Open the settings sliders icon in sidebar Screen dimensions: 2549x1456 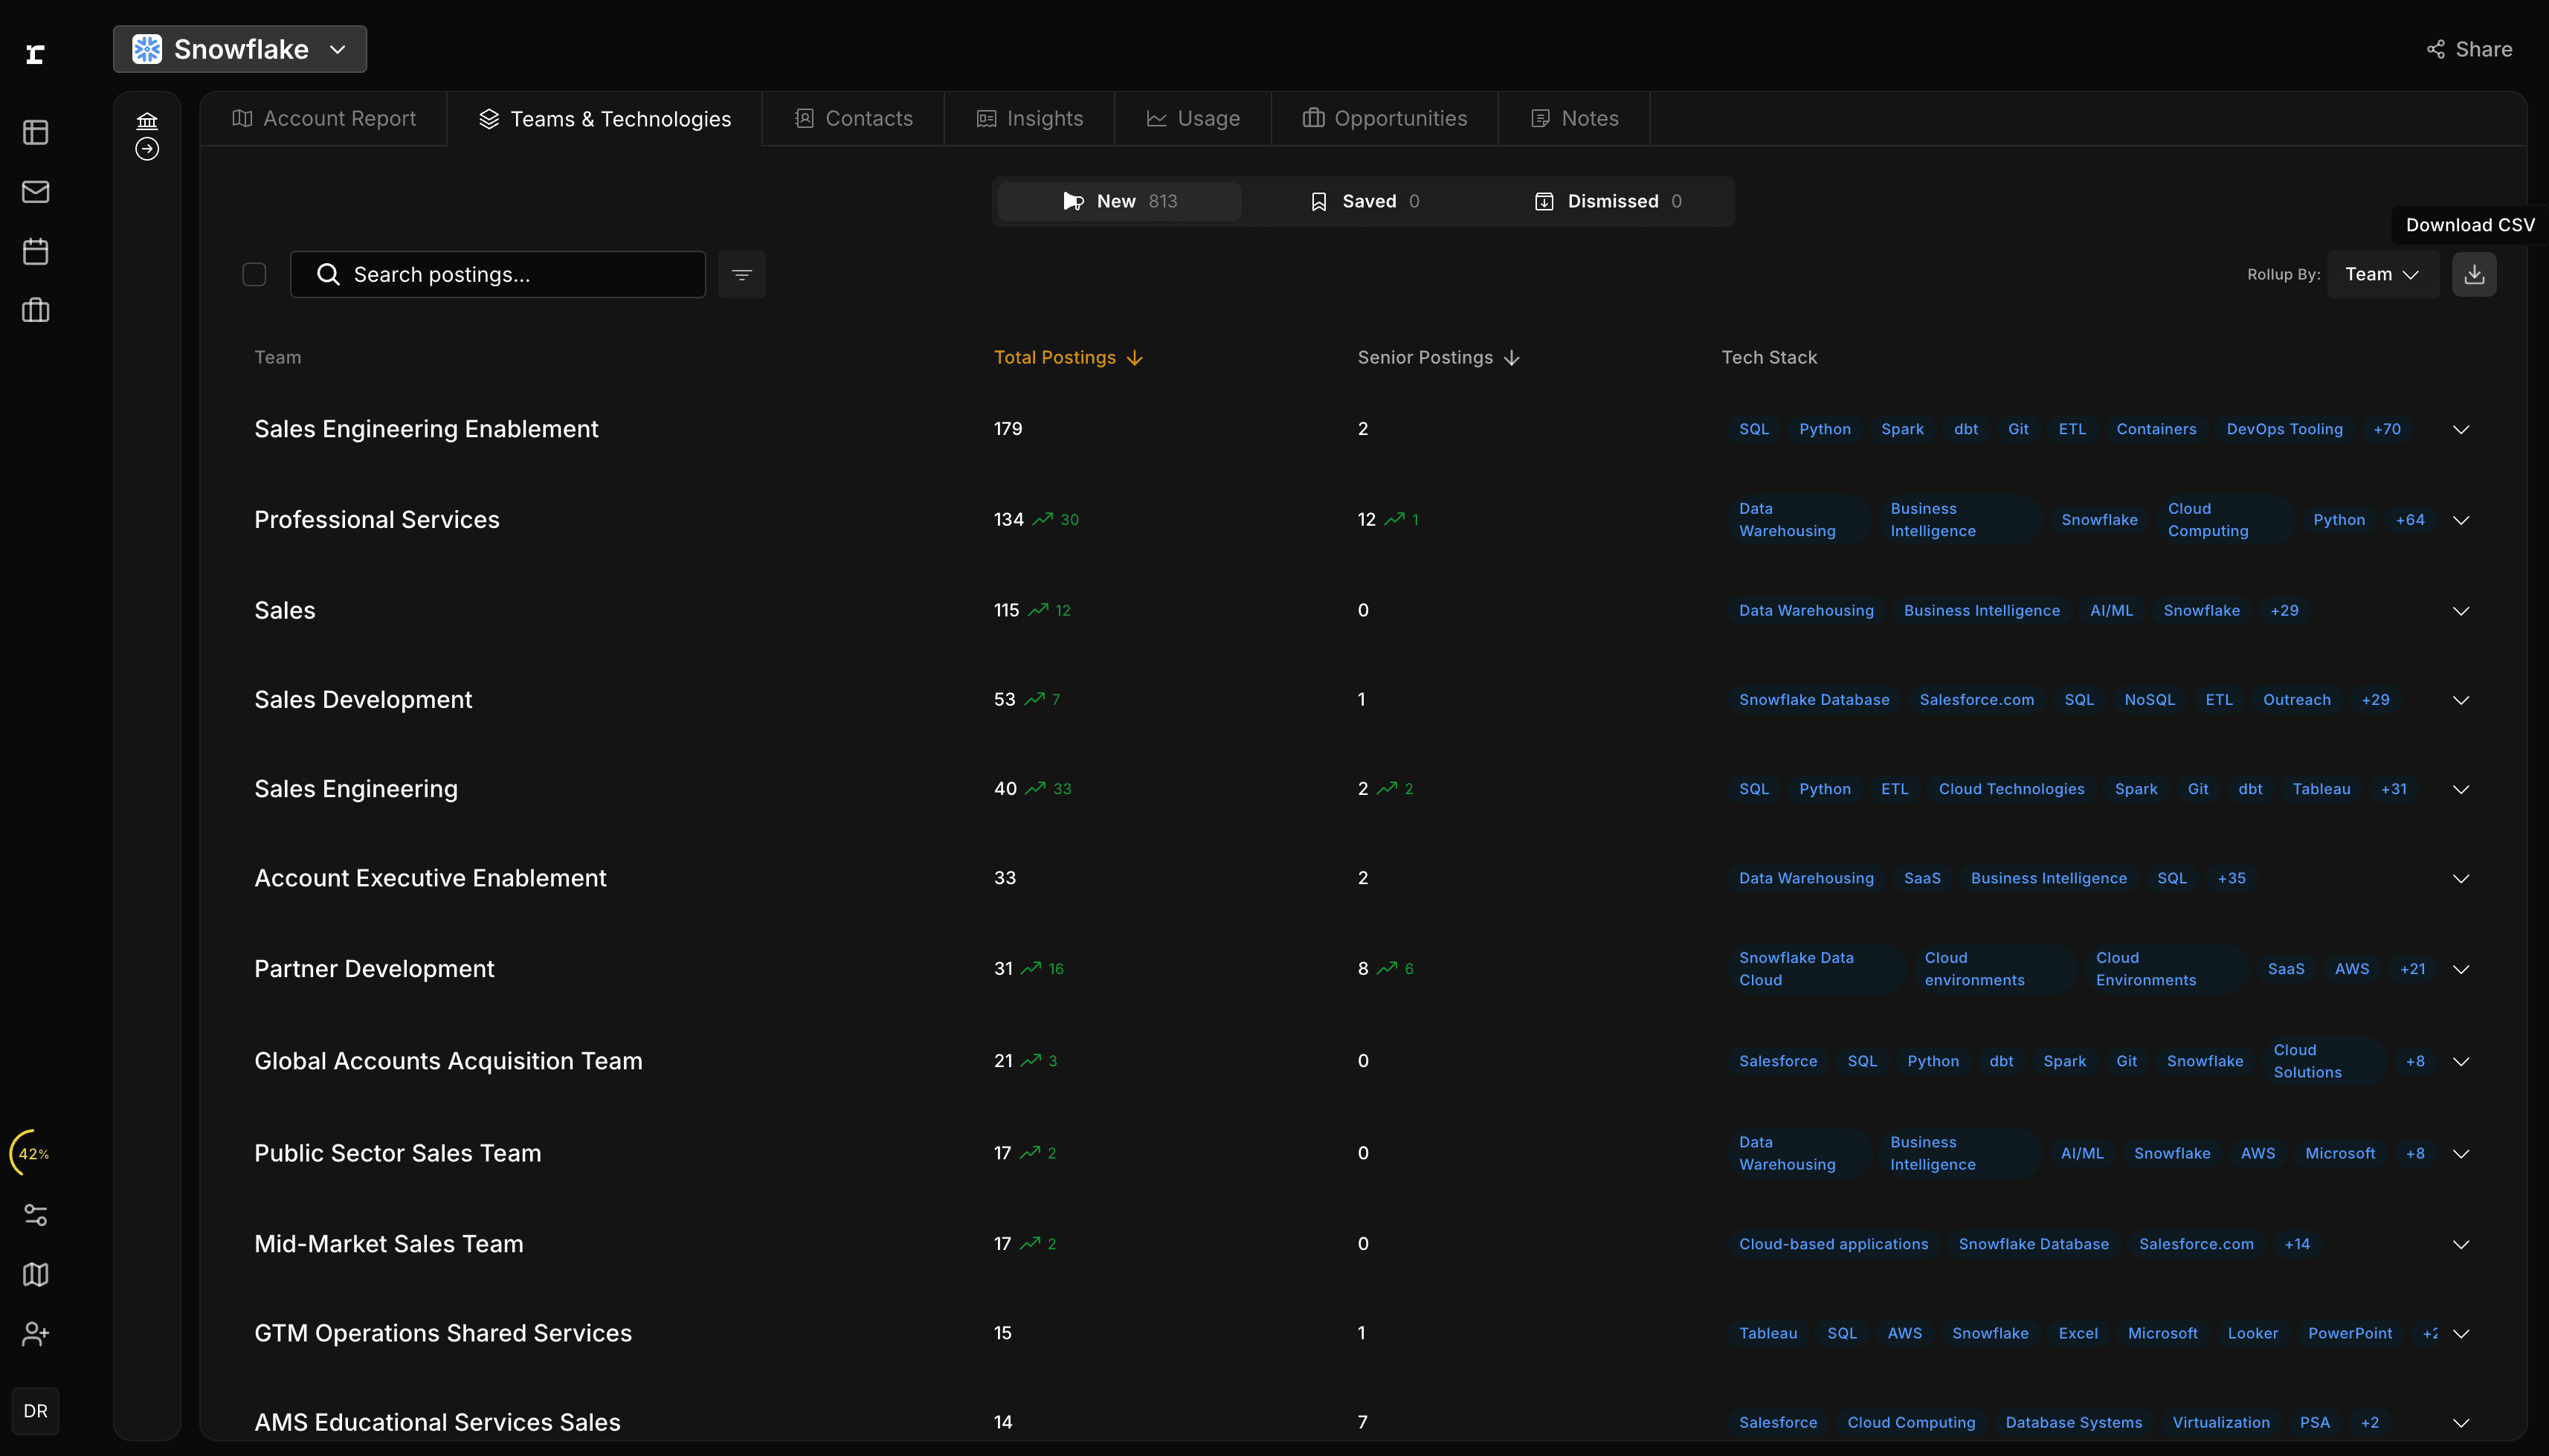pyautogui.click(x=36, y=1214)
